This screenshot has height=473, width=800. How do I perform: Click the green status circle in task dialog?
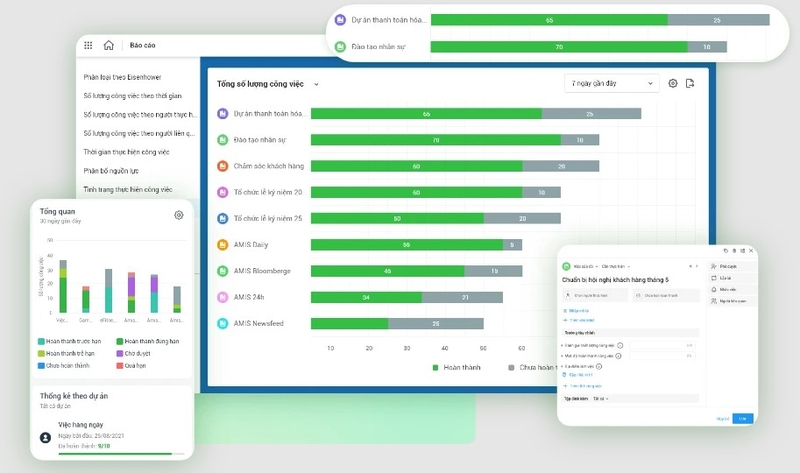[x=566, y=266]
